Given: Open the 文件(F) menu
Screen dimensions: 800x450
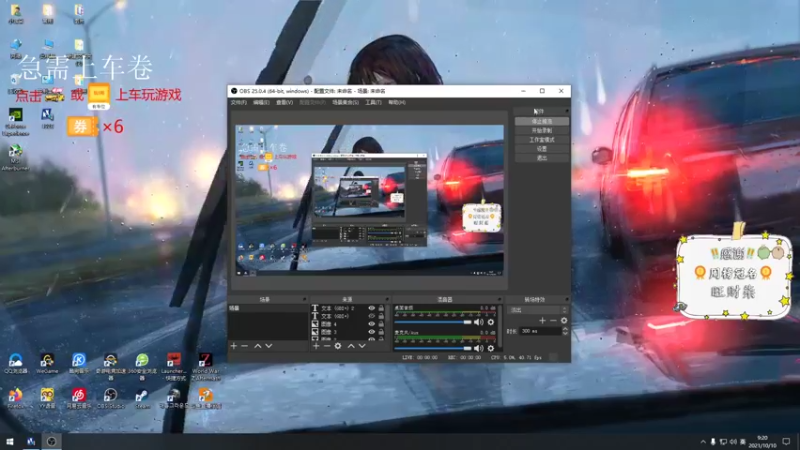Looking at the screenshot, I should pos(238,103).
